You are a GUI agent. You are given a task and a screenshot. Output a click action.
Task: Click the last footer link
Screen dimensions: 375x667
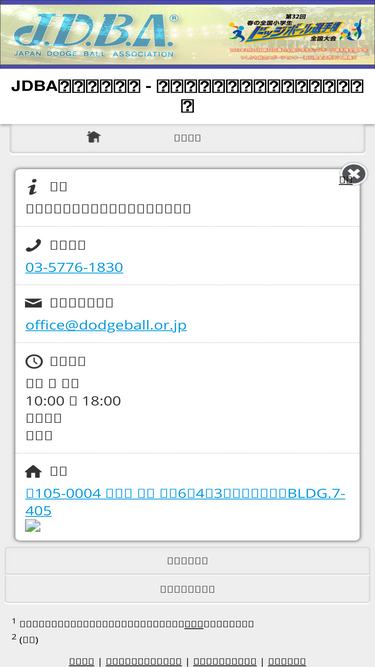[287, 661]
